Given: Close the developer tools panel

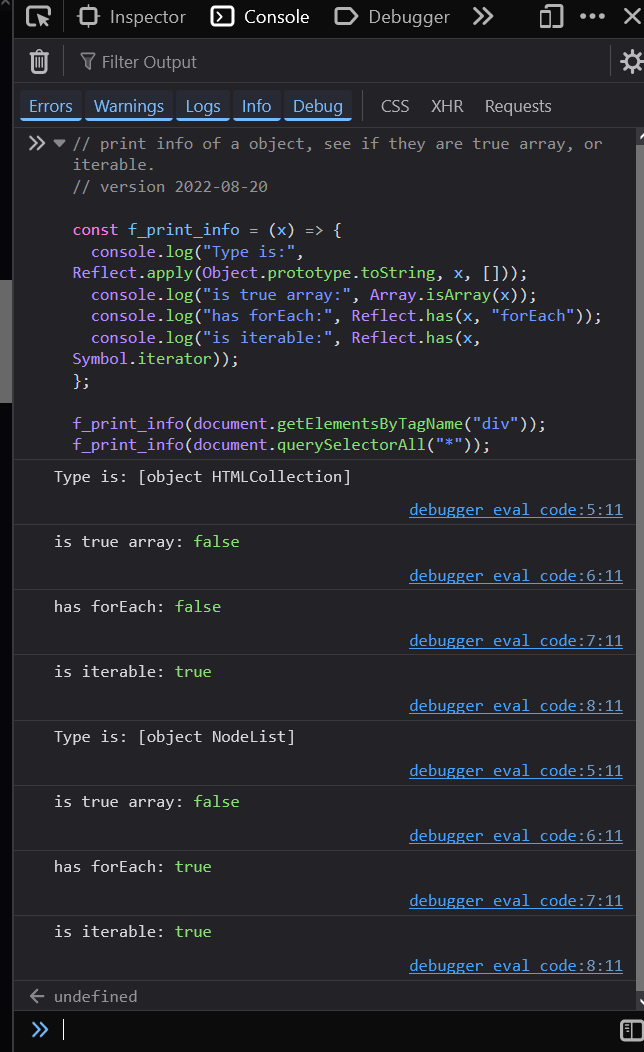Looking at the screenshot, I should (632, 16).
